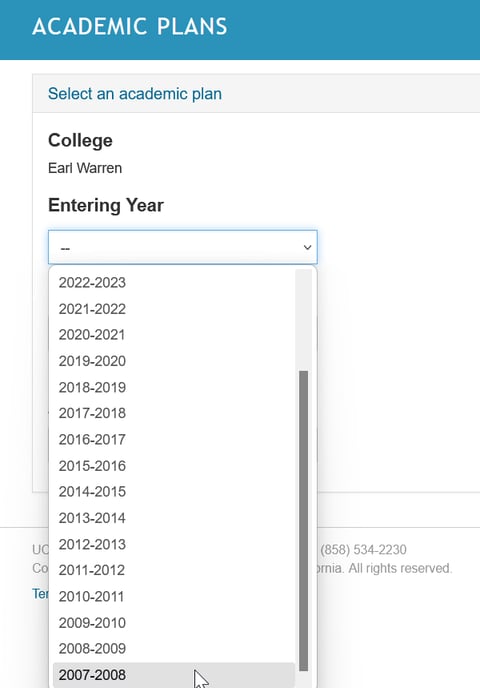Viewport: 480px width, 688px height.
Task: Select 2022-2023 entering year option
Action: pos(173,283)
